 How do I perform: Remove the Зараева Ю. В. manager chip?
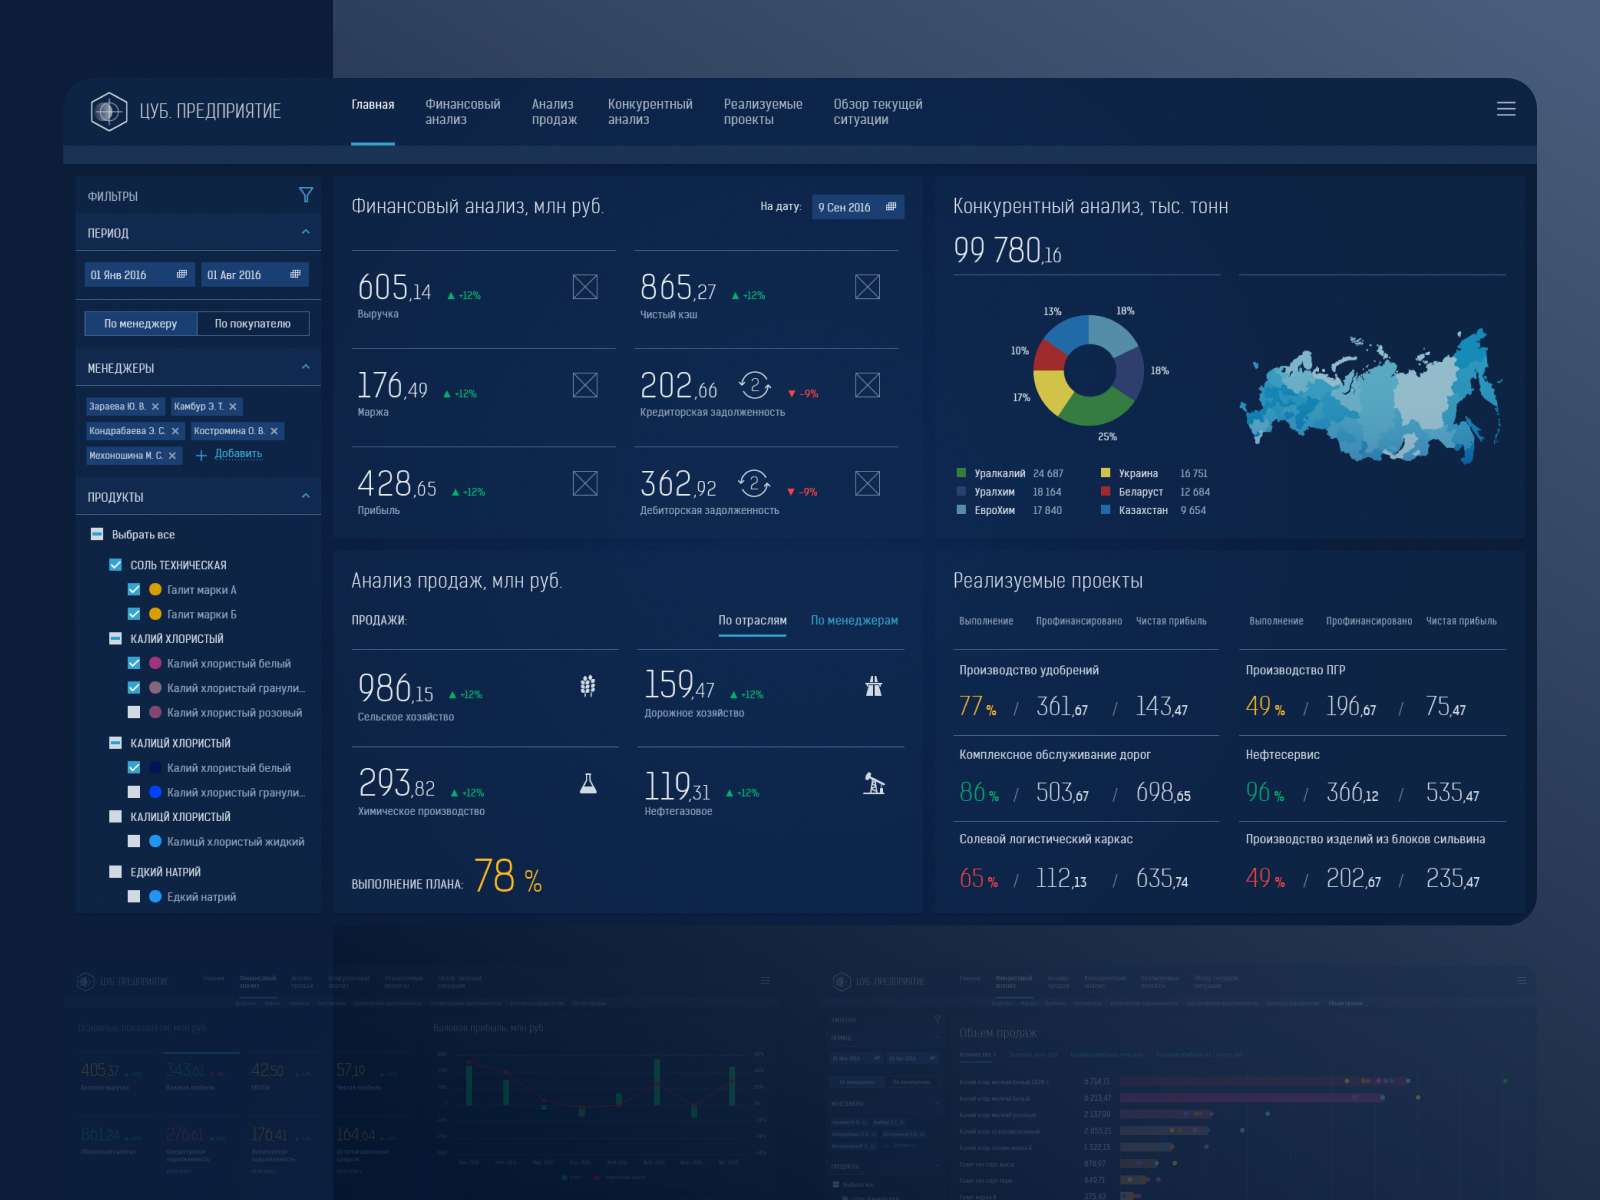coord(155,407)
